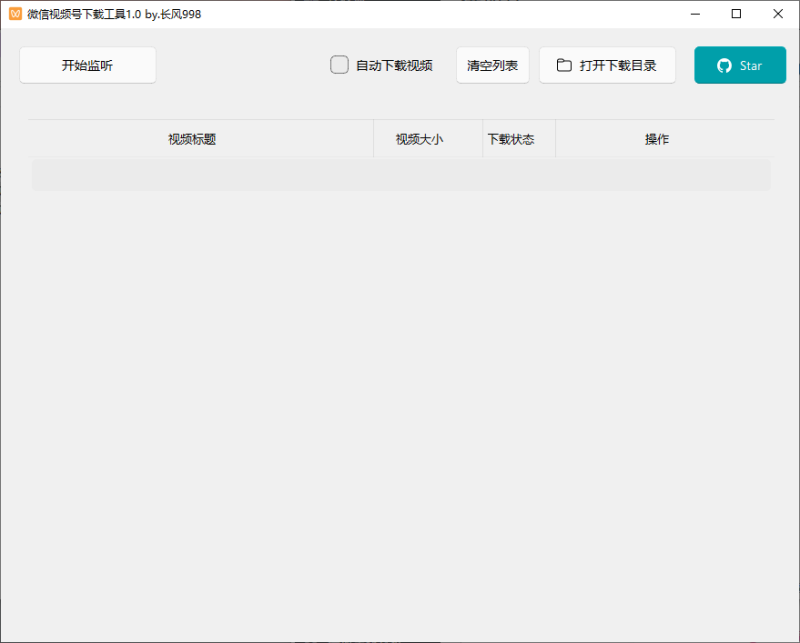Screen dimensions: 800x643
Task: Minimize the window
Action: pos(694,14)
